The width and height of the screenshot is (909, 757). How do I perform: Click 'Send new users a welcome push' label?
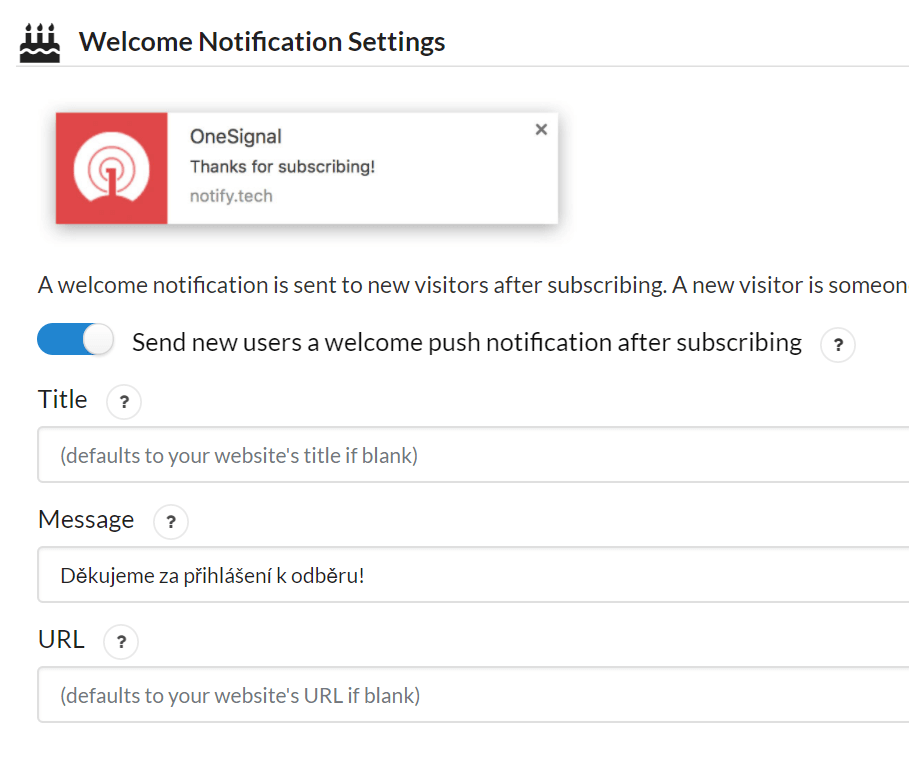click(467, 343)
